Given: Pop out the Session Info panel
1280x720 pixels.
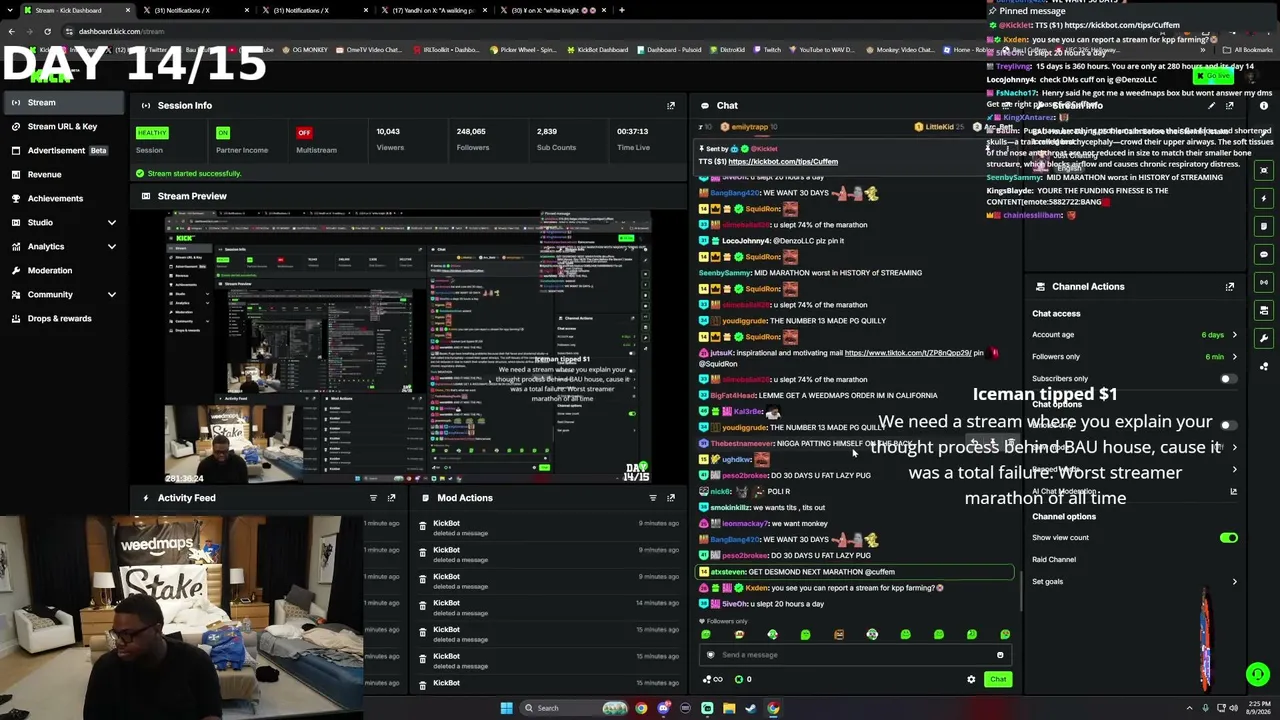Looking at the screenshot, I should [x=671, y=105].
